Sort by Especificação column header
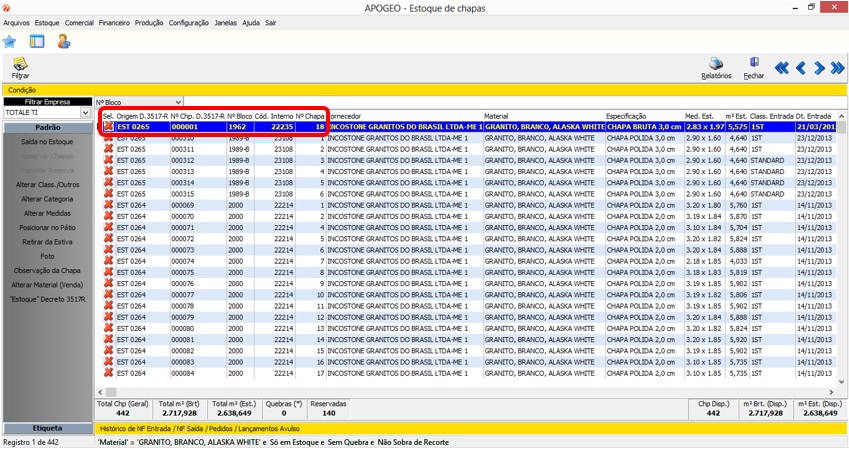Image resolution: width=849 pixels, height=451 pixels. pyautogui.click(x=644, y=116)
